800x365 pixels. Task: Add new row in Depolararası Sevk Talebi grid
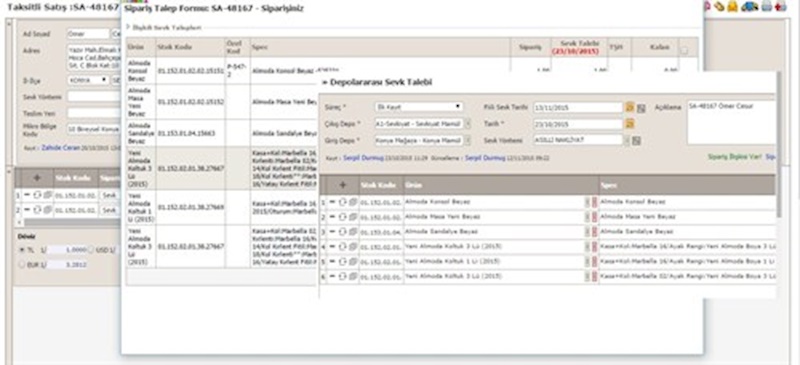coord(342,185)
